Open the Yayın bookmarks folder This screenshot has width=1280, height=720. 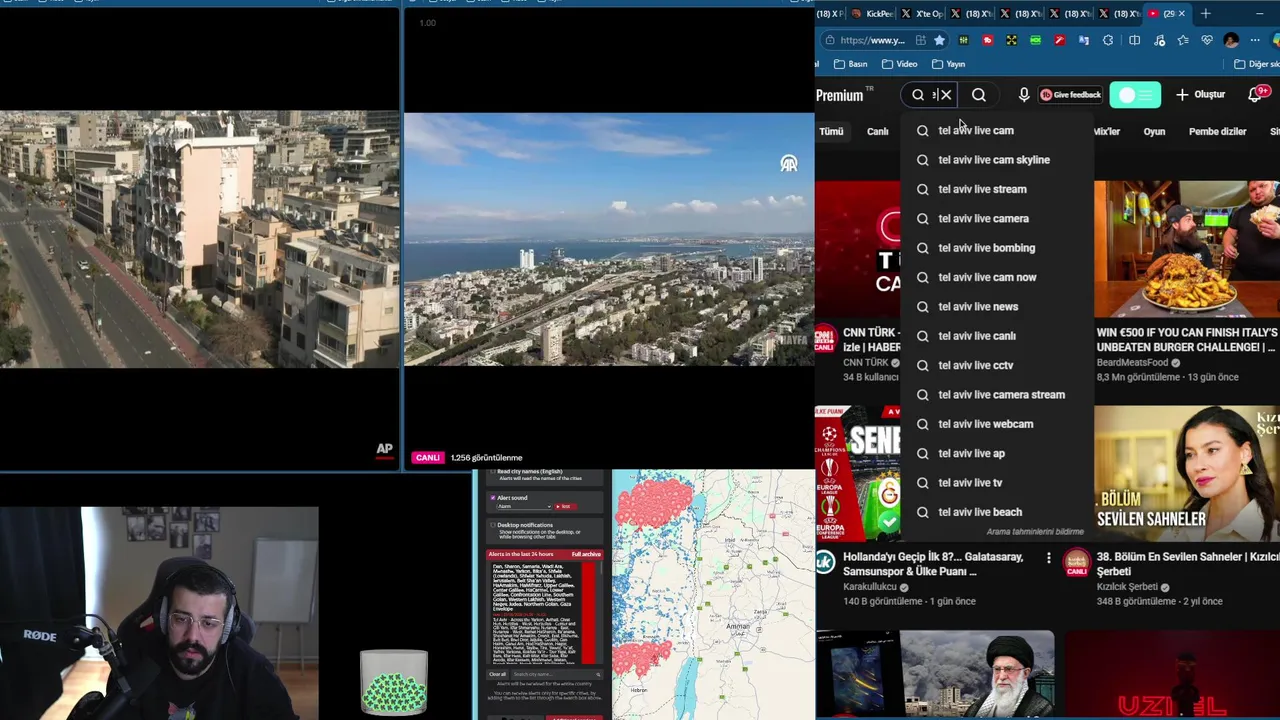click(x=947, y=64)
